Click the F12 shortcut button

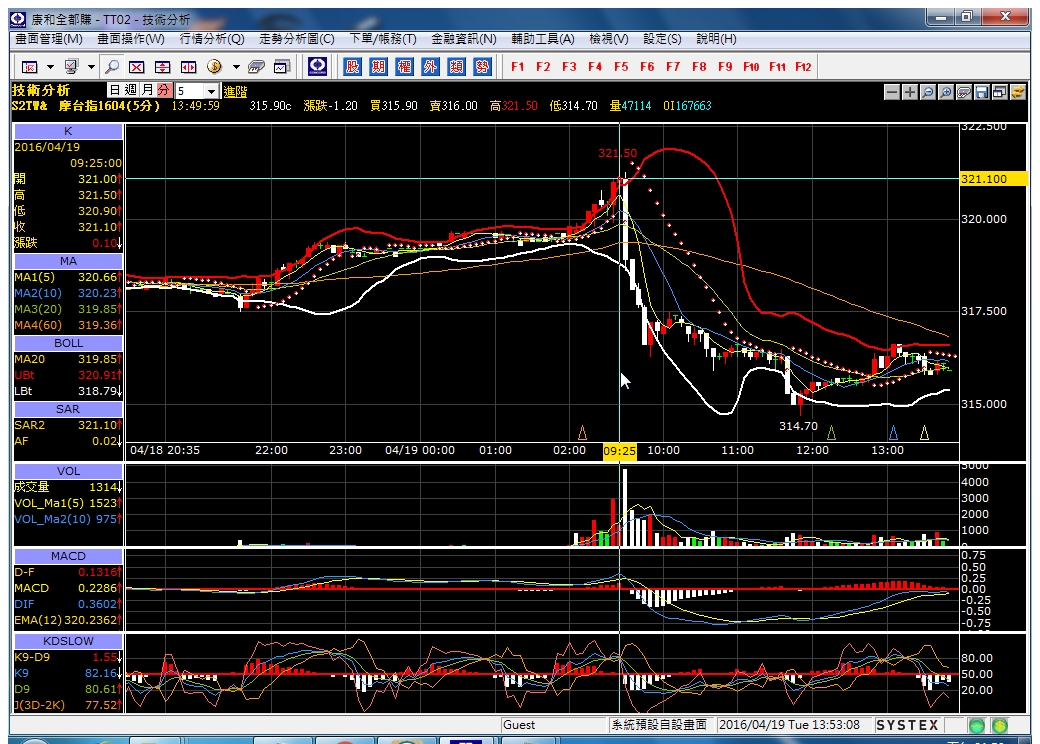(803, 66)
